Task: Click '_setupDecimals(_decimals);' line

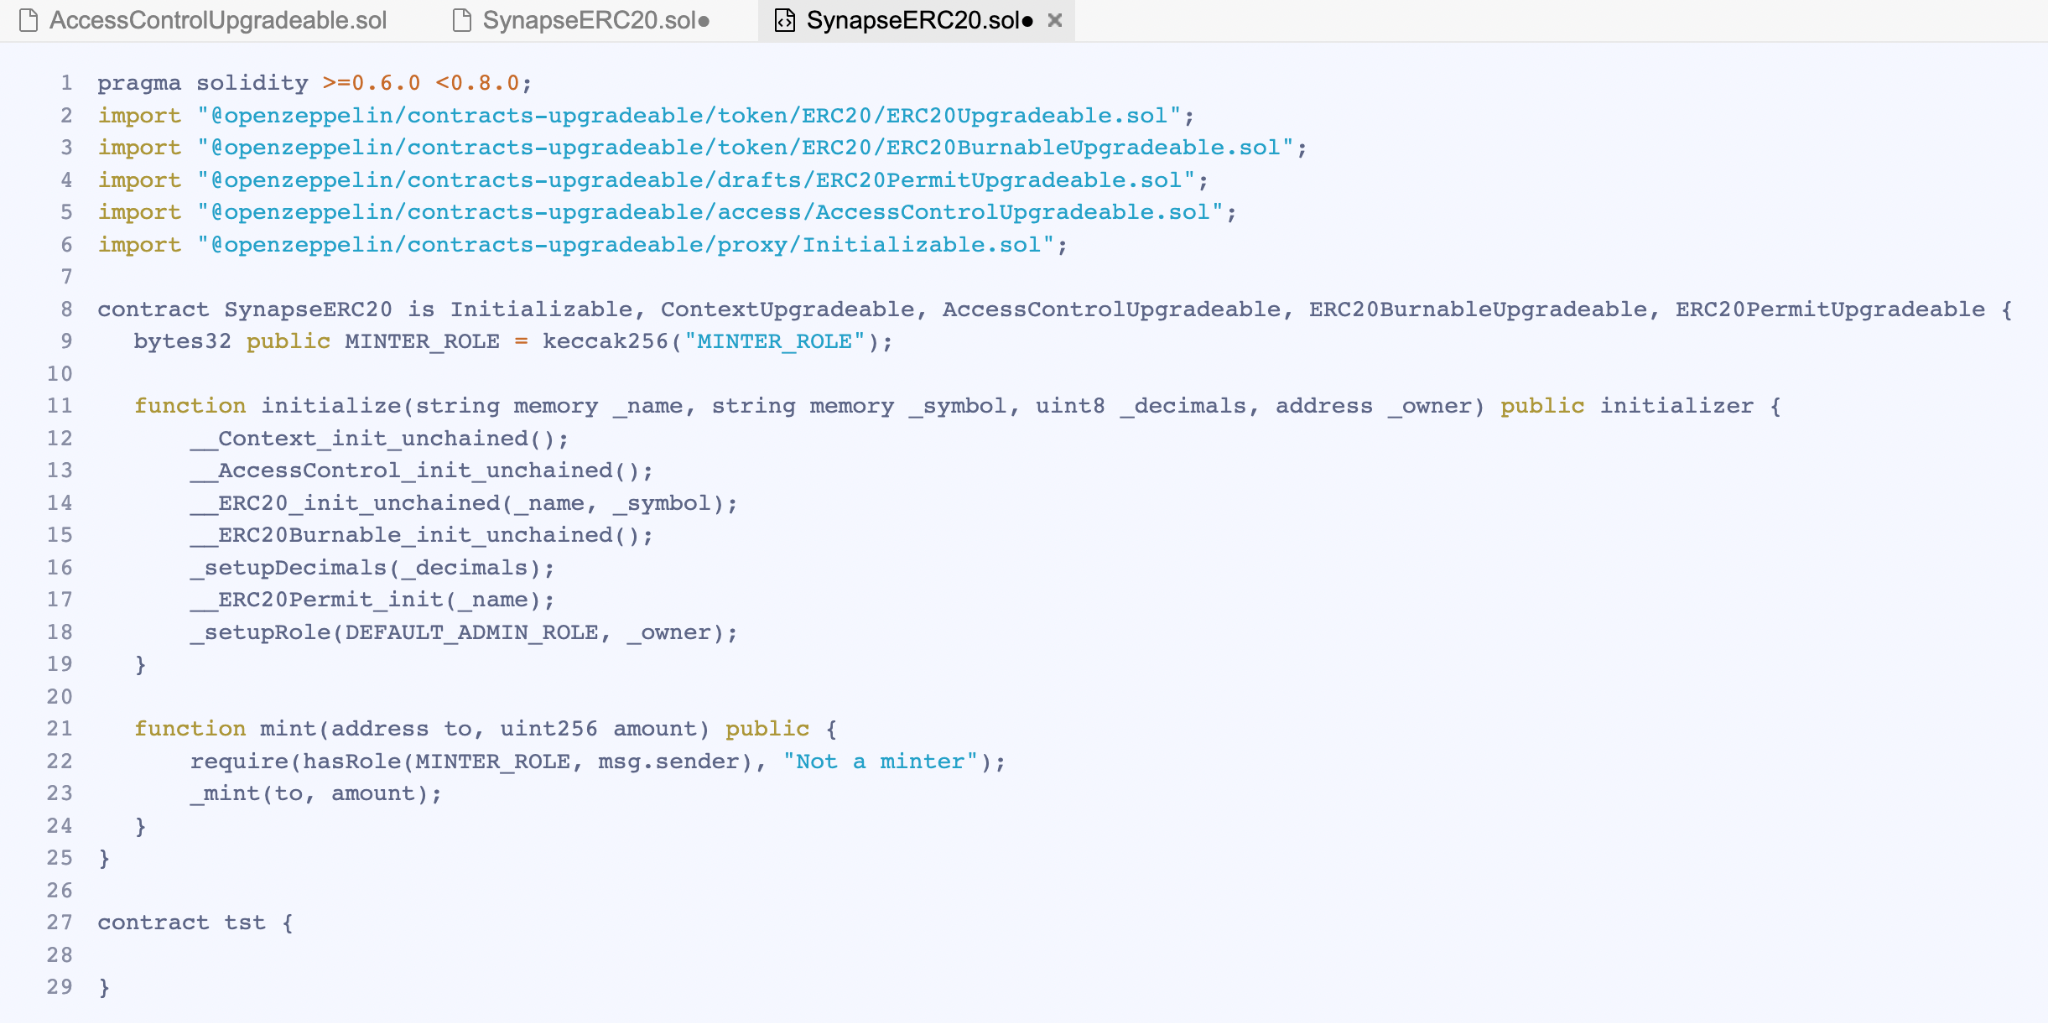Action: 372,567
